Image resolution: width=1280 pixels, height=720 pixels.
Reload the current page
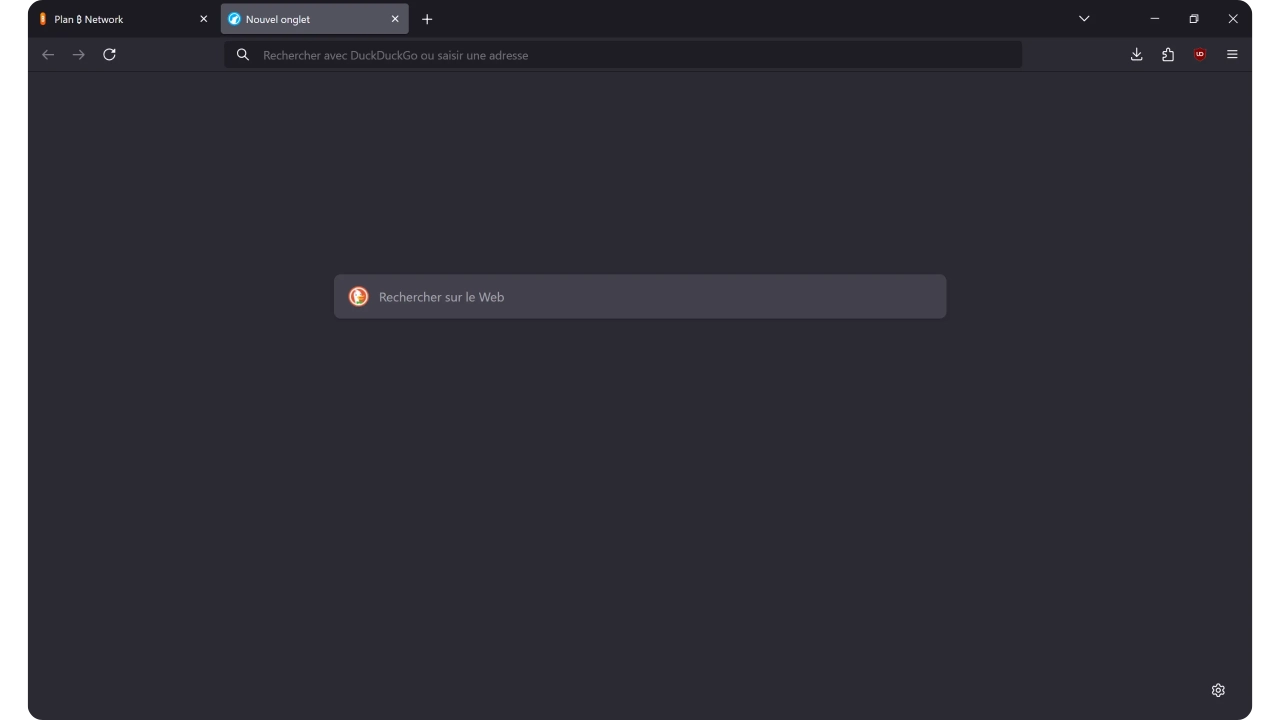pos(110,55)
